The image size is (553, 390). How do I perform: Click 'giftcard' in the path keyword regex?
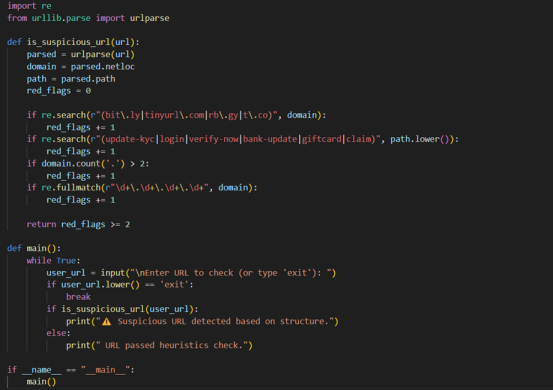point(322,139)
